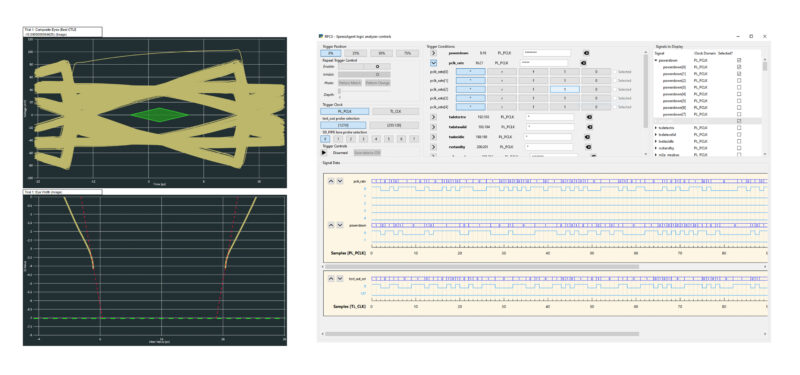Collapse the pclk_rate trigger condition chevron
Viewport: 800px width, 375px height.
pyautogui.click(x=434, y=63)
